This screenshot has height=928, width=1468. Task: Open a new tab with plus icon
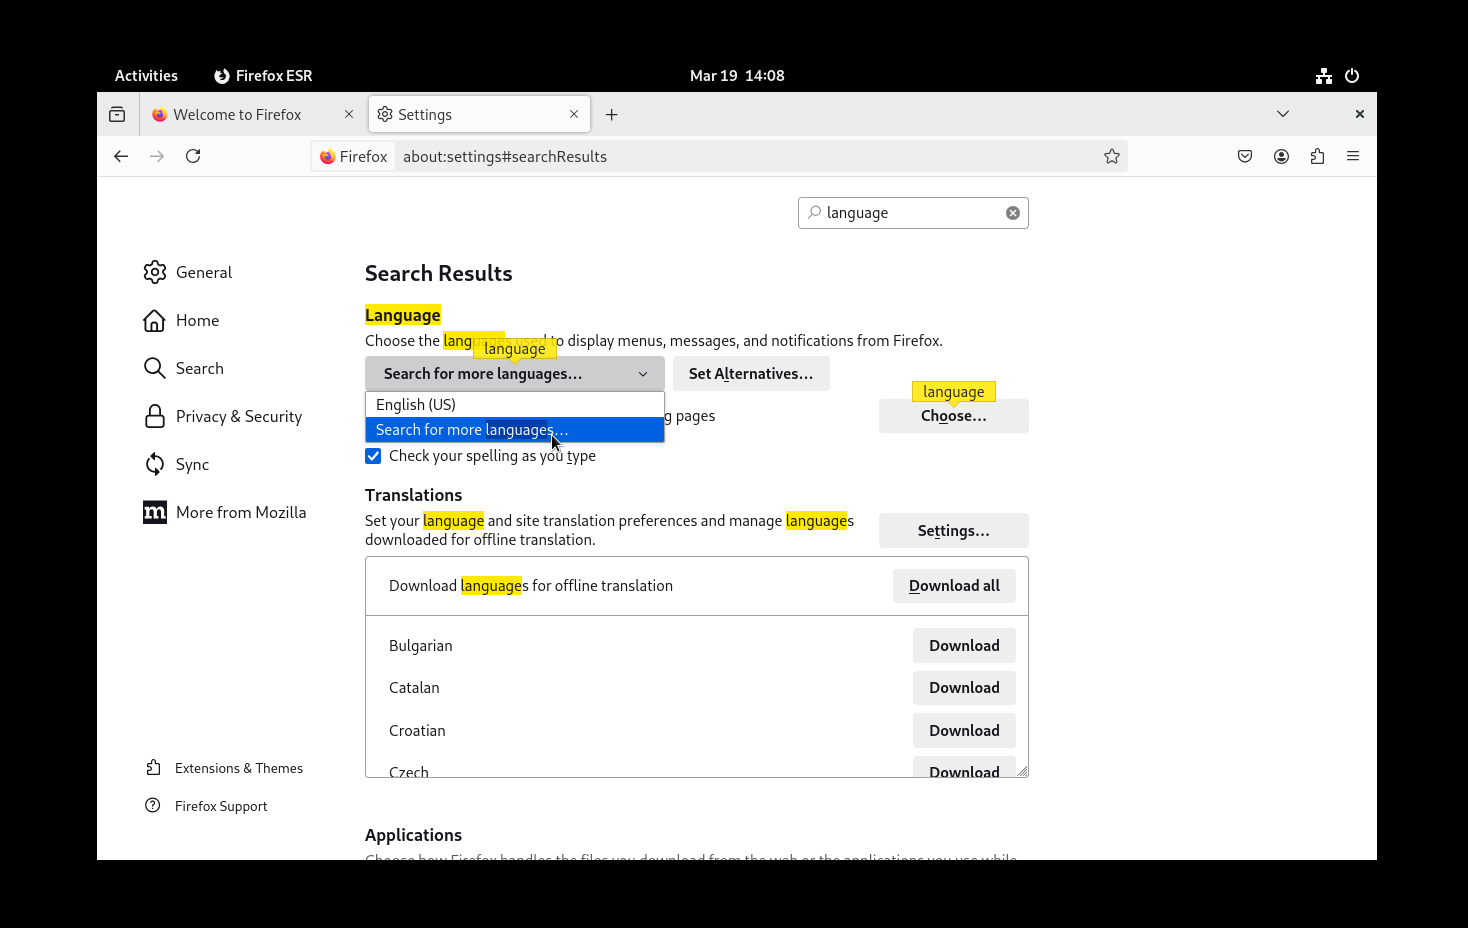pos(612,115)
